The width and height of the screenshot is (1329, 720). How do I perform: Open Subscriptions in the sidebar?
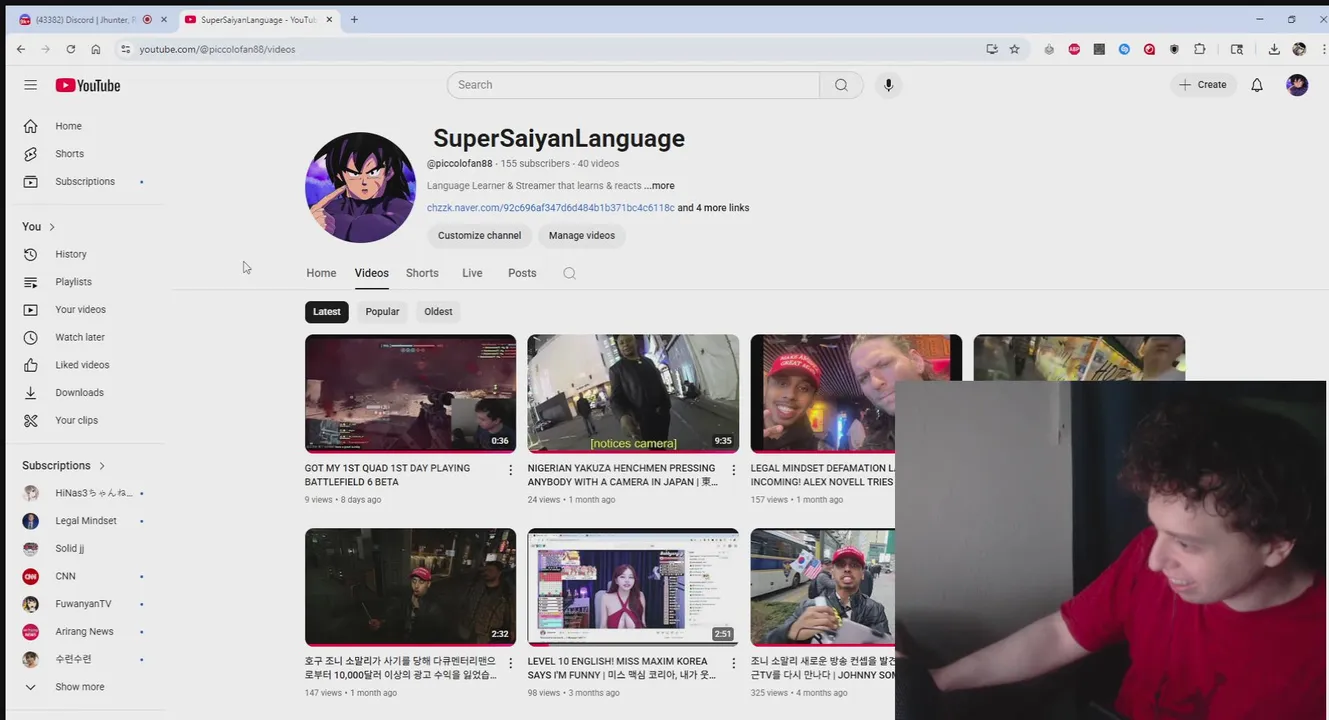click(85, 182)
